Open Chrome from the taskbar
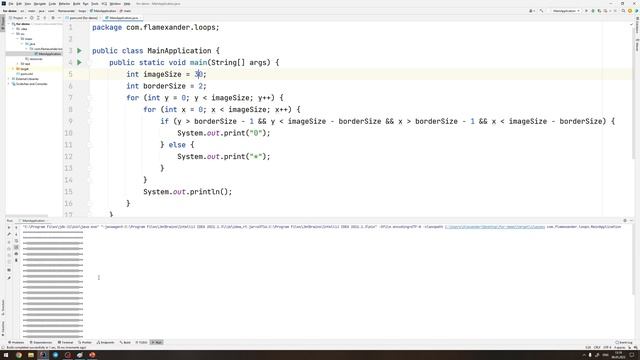The width and height of the screenshot is (640, 360). click(19, 355)
